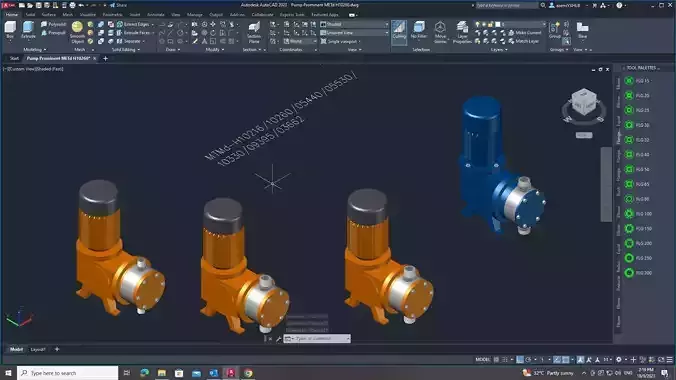
Task: Click the Open file icon in Quick Access
Action: [30, 5]
